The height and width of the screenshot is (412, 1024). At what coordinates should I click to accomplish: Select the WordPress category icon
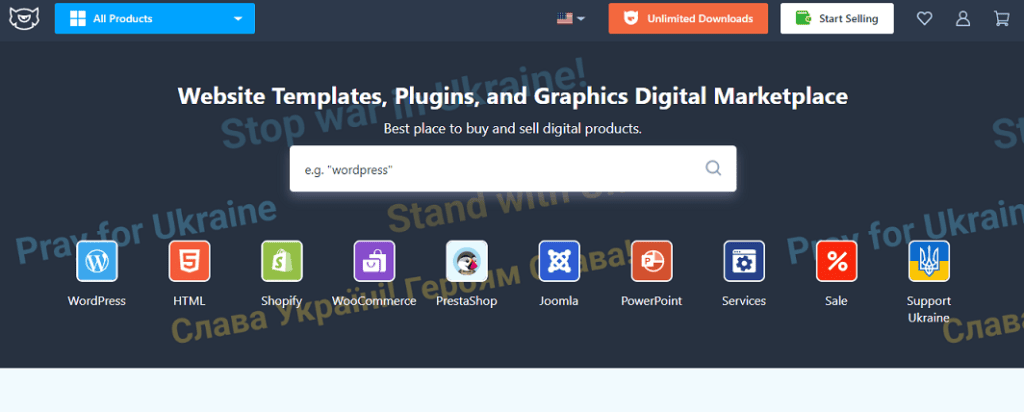point(97,261)
